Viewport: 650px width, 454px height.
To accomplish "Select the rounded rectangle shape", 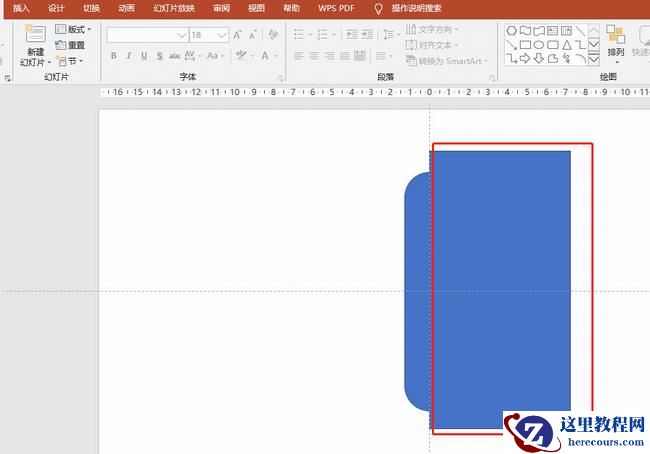I will 553,45.
